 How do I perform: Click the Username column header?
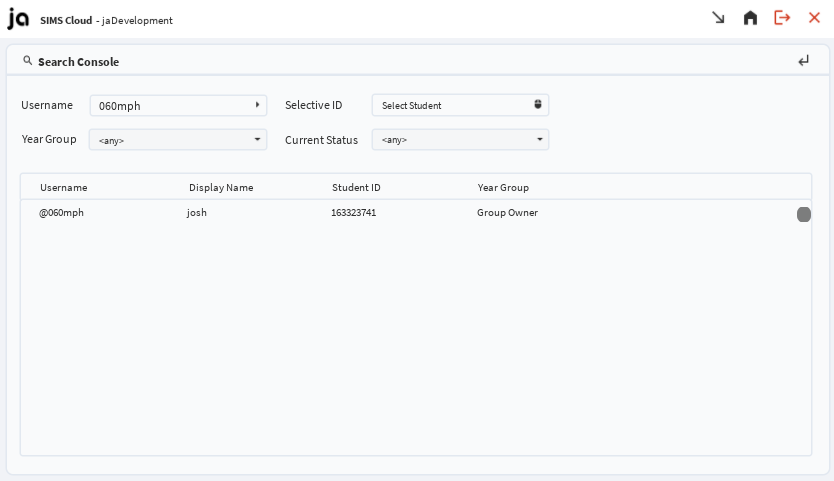(x=63, y=187)
